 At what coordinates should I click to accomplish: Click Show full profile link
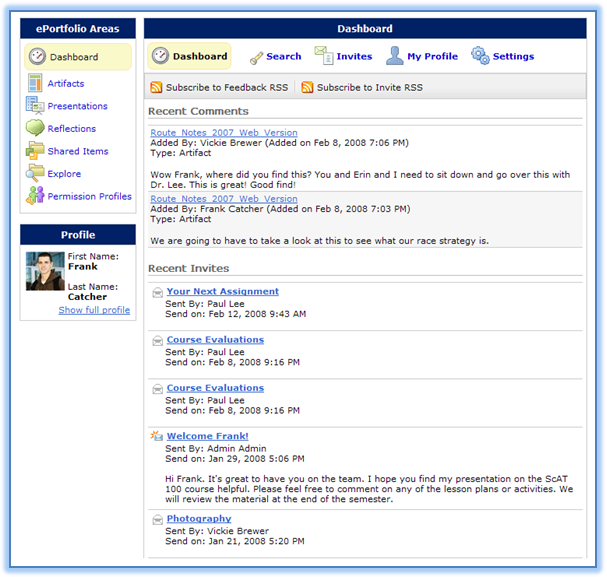point(94,310)
